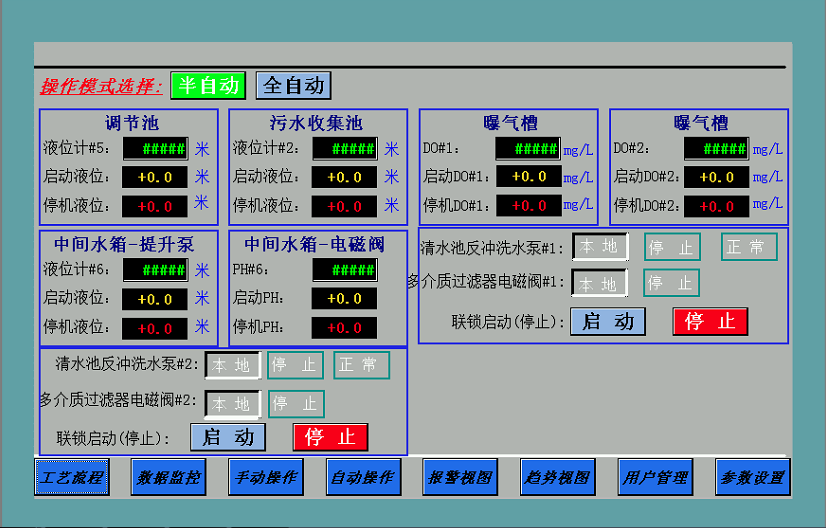The height and width of the screenshot is (528, 826).
Task: Click the 启动DO#1 setpoint field
Action: pyautogui.click(x=527, y=177)
